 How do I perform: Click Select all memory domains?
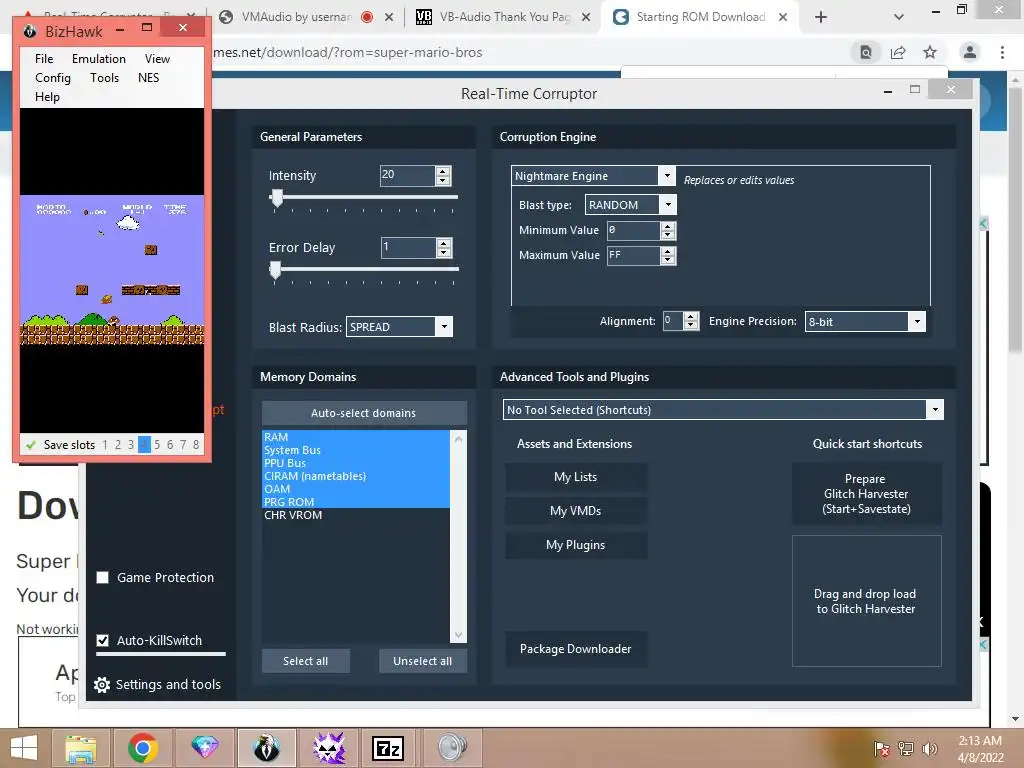click(306, 661)
